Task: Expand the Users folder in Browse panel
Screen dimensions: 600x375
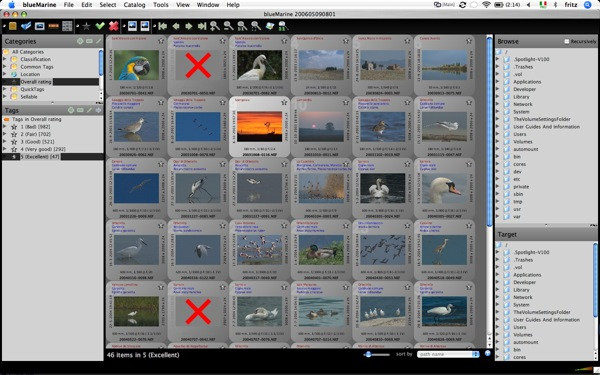Action: (x=497, y=134)
